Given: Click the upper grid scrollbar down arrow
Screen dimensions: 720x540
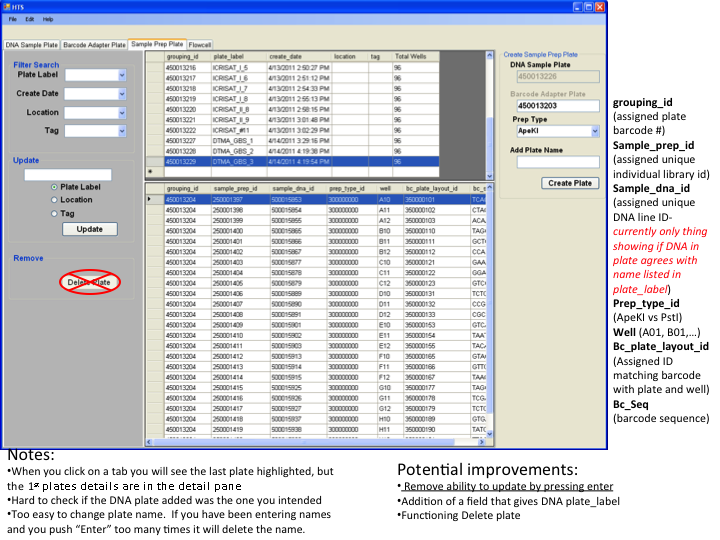Looking at the screenshot, I should coord(489,176).
